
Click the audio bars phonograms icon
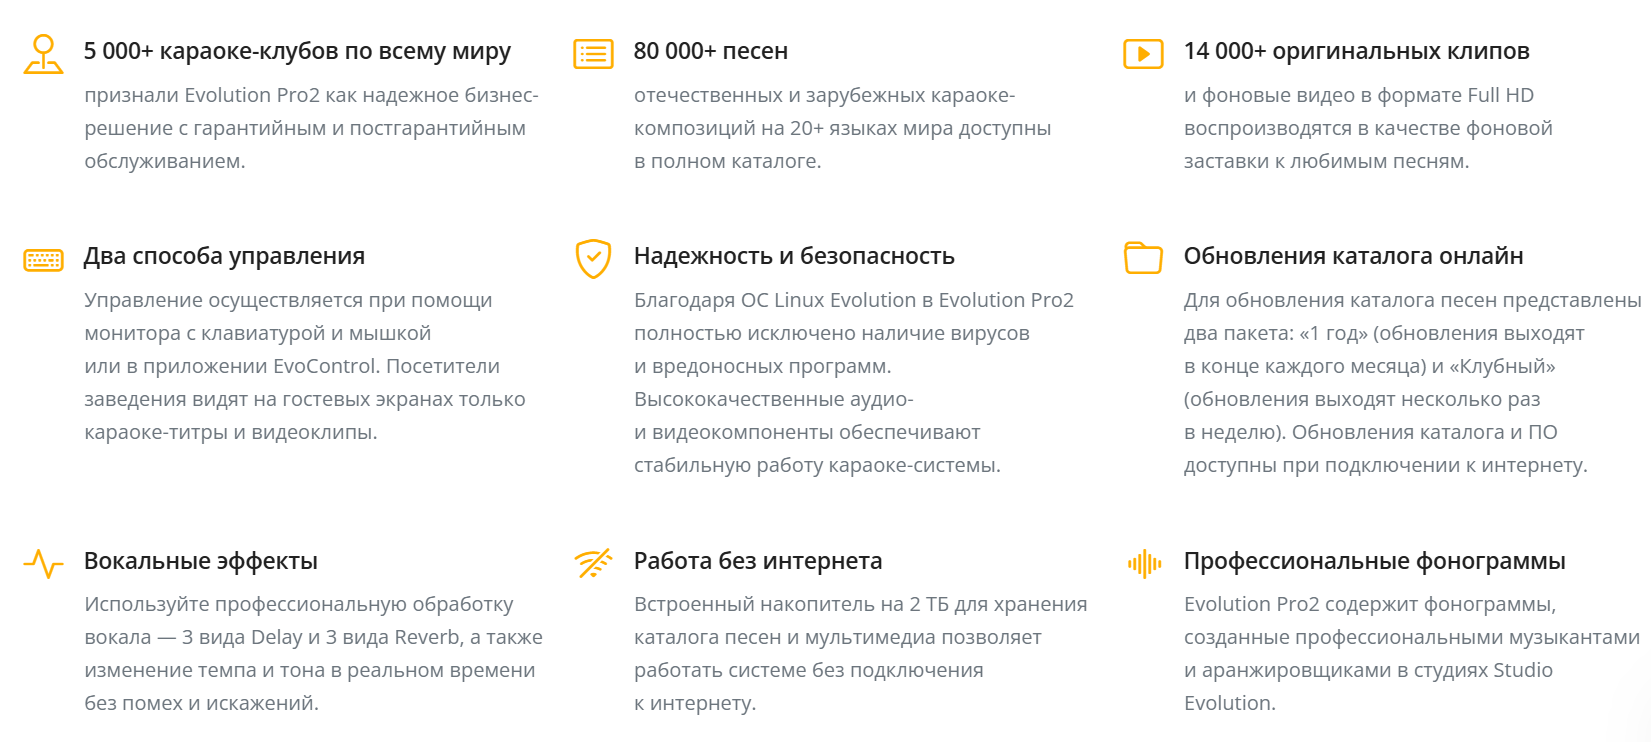point(1144,564)
